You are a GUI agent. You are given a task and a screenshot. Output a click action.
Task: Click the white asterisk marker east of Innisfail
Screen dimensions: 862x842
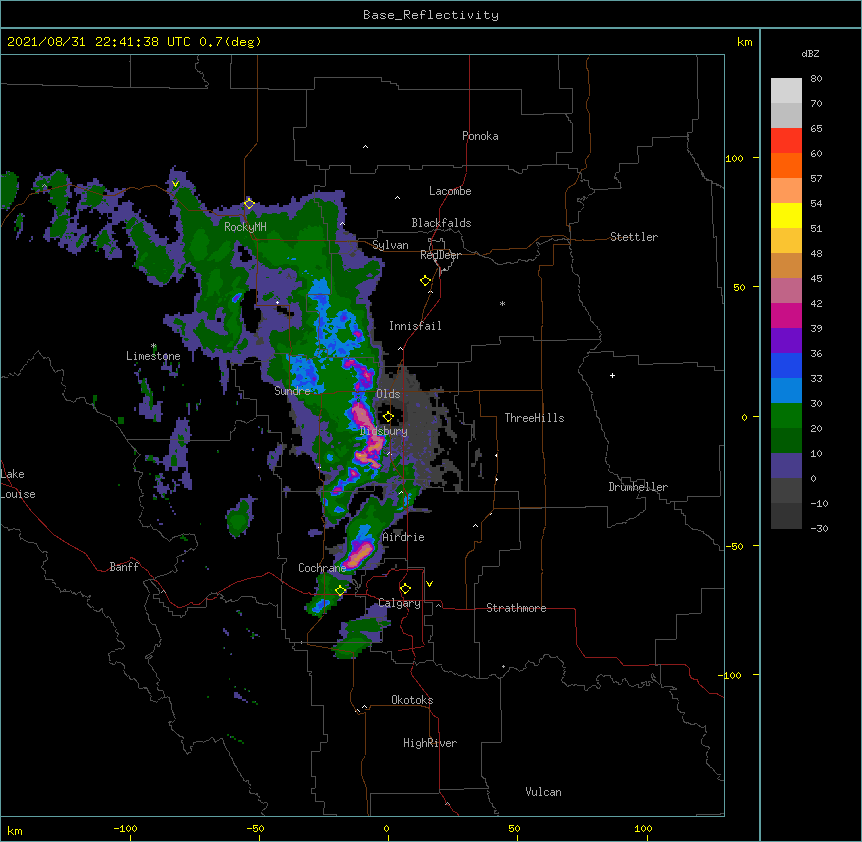pyautogui.click(x=502, y=304)
